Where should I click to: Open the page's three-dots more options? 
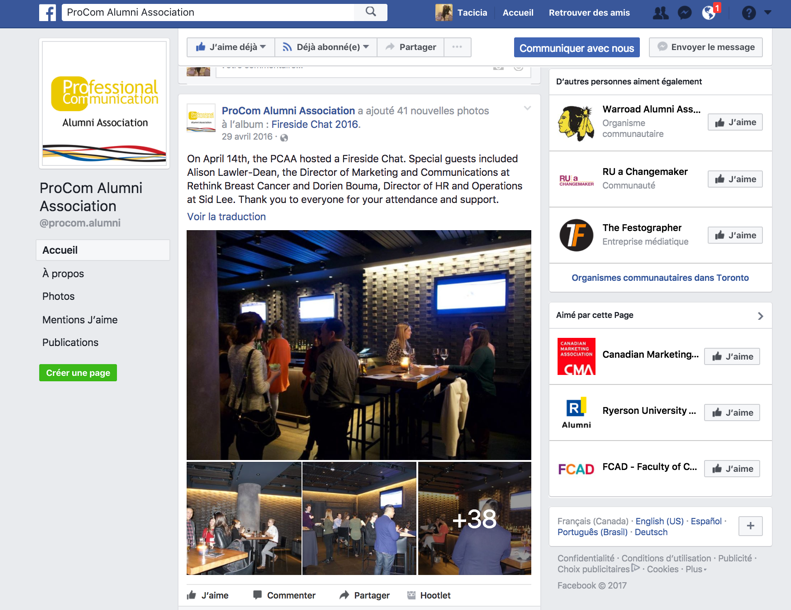point(457,47)
